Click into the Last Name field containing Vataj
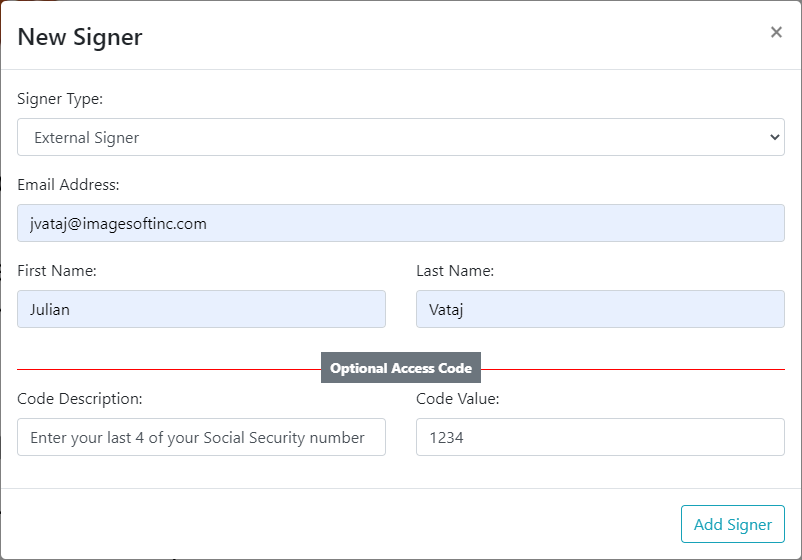 click(600, 309)
